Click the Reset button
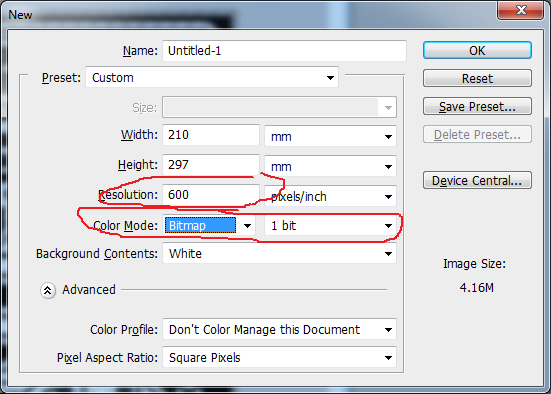The image size is (551, 394). [477, 78]
